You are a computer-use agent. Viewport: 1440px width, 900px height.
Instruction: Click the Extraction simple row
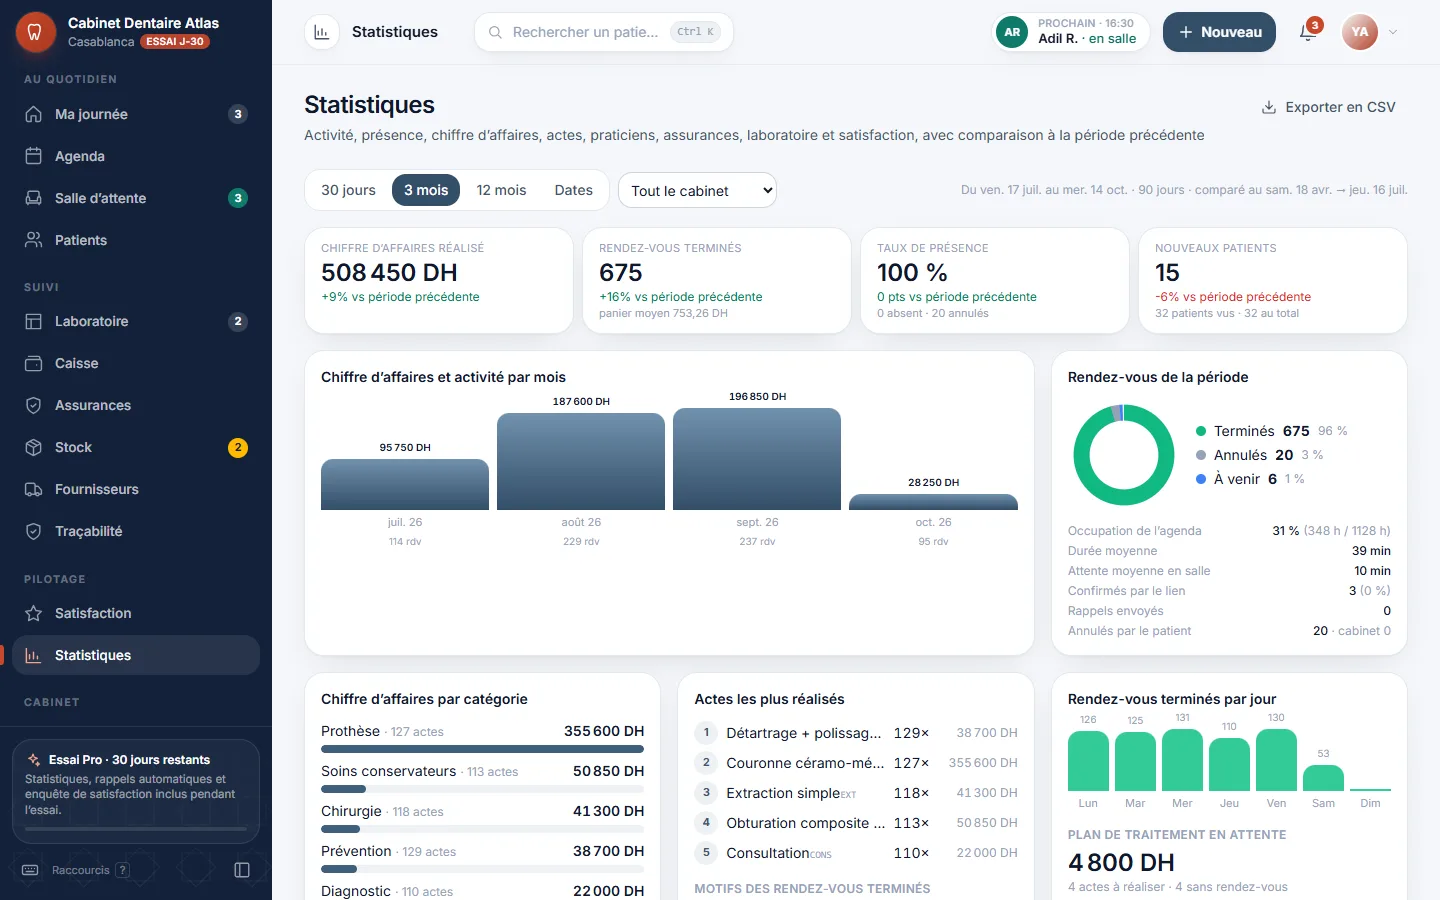point(856,793)
